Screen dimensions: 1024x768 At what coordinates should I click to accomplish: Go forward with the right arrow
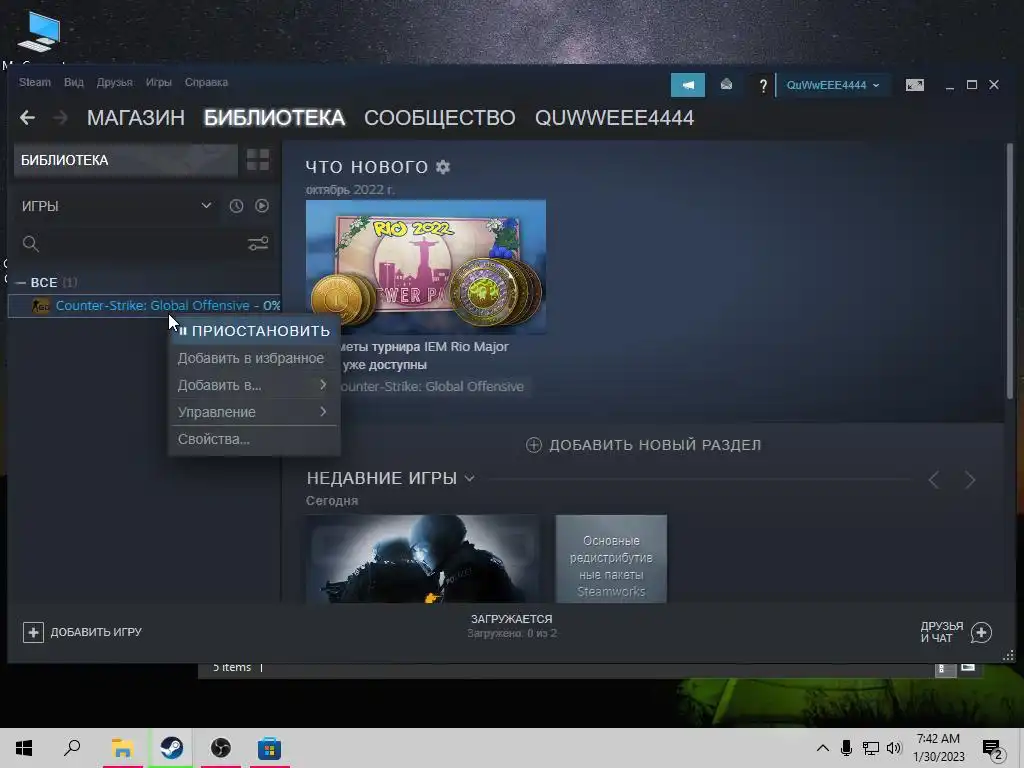[61, 118]
